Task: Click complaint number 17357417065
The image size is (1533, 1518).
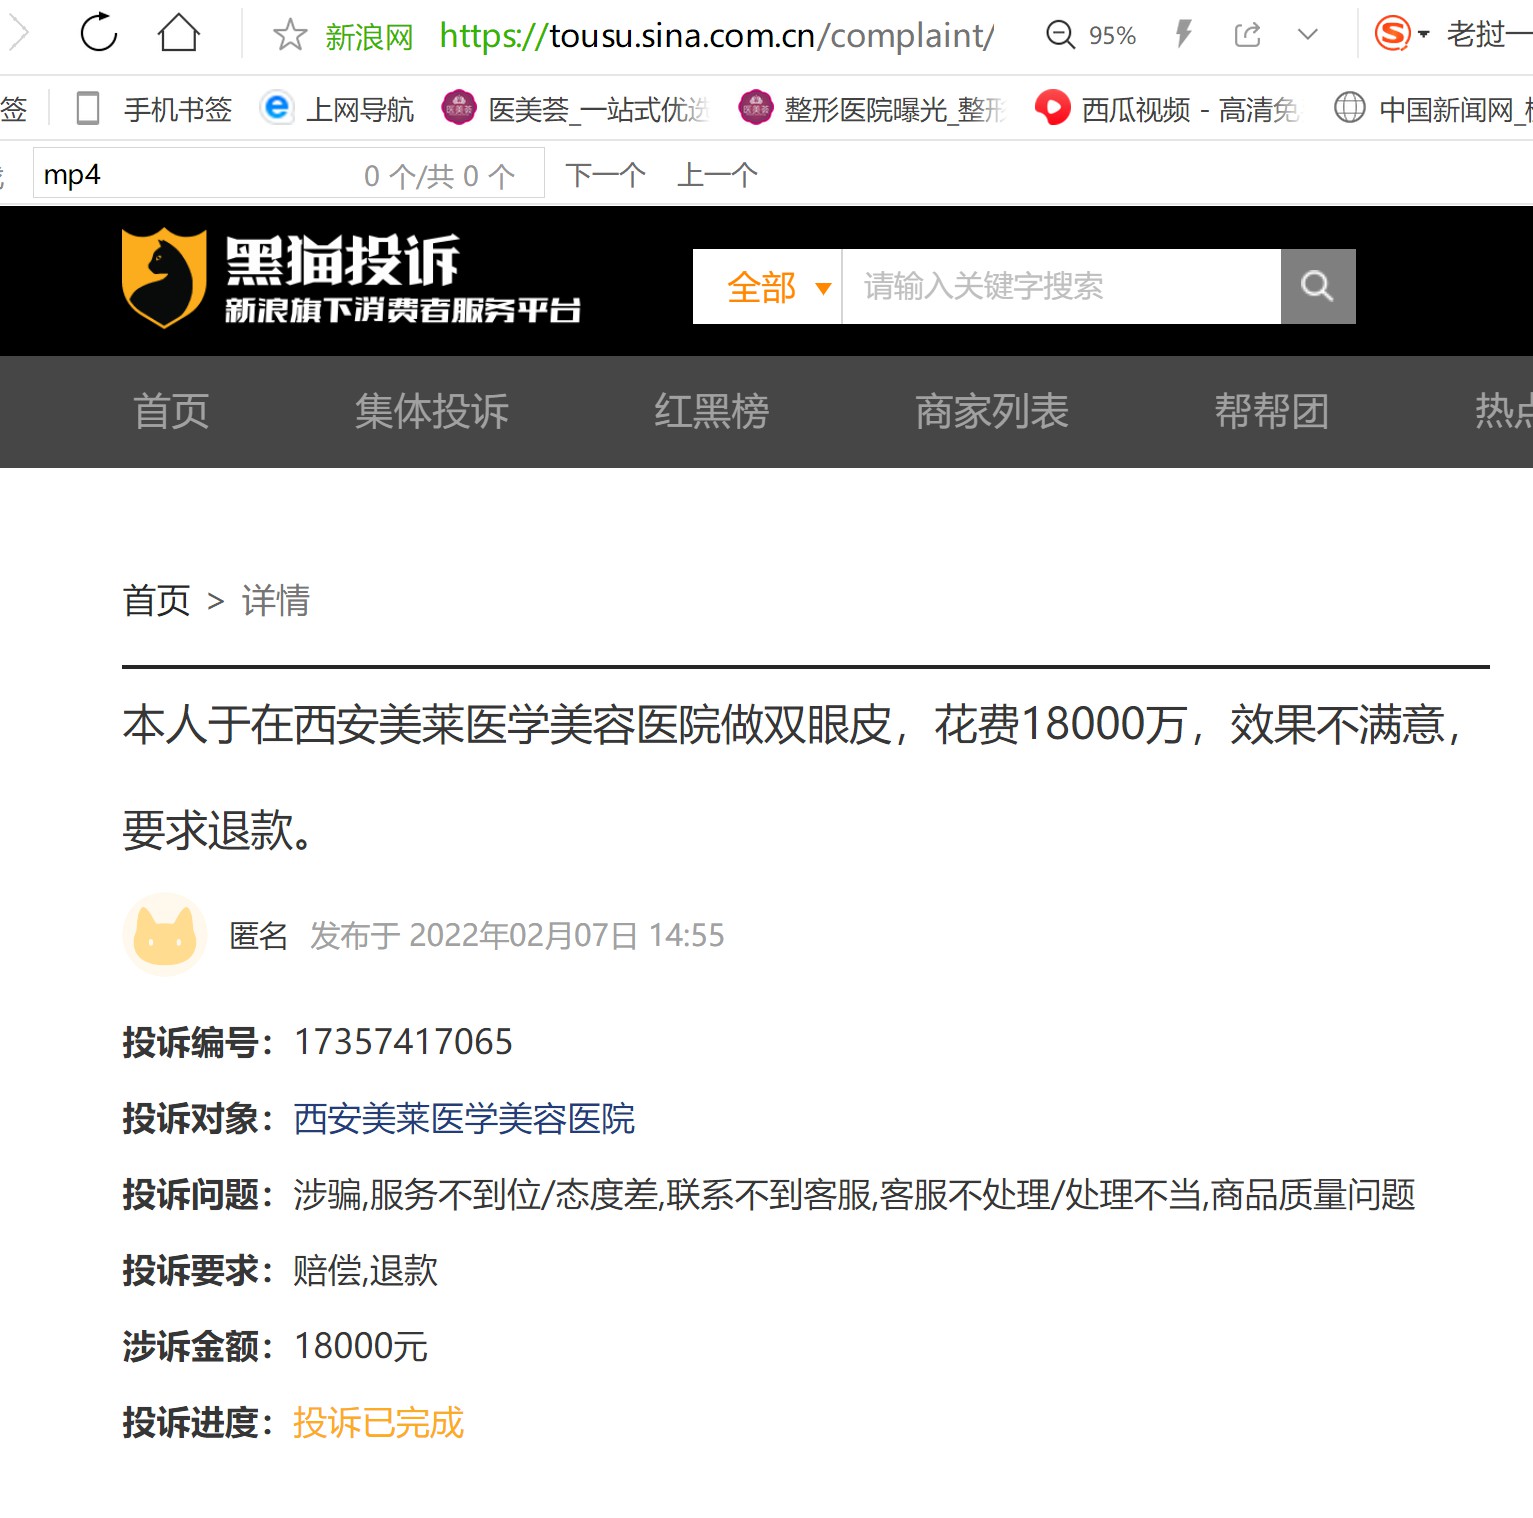Action: click(x=403, y=1042)
